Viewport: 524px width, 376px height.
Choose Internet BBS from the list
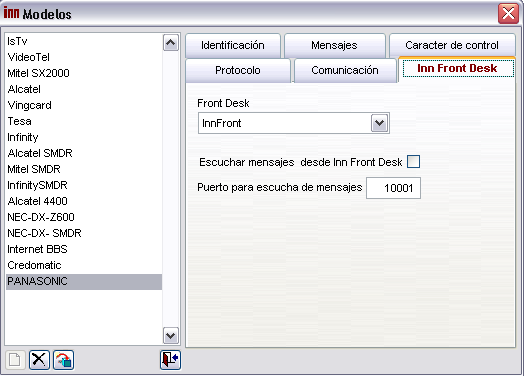coord(84,250)
